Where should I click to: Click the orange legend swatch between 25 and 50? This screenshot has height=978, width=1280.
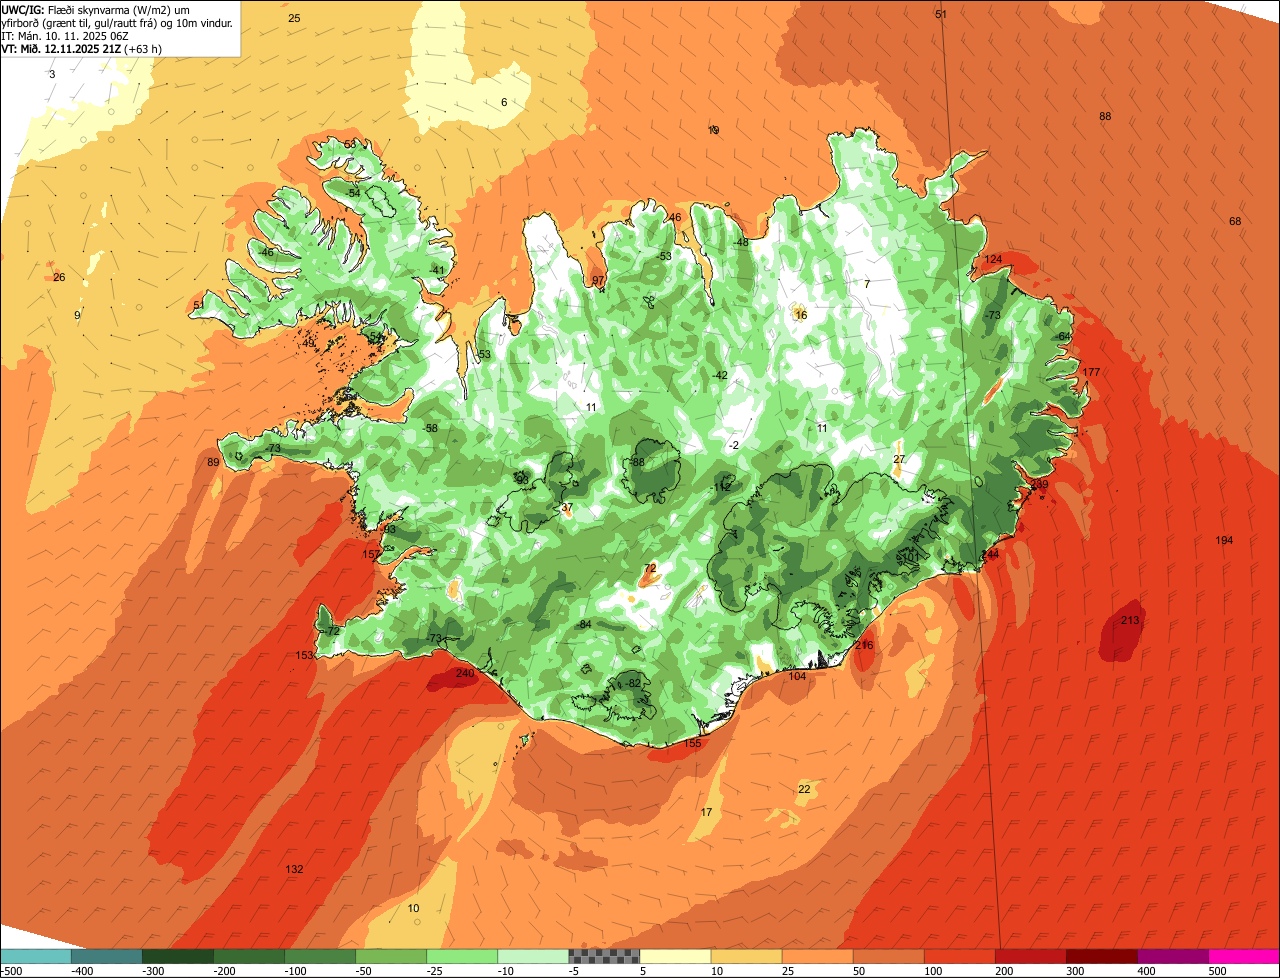[817, 956]
